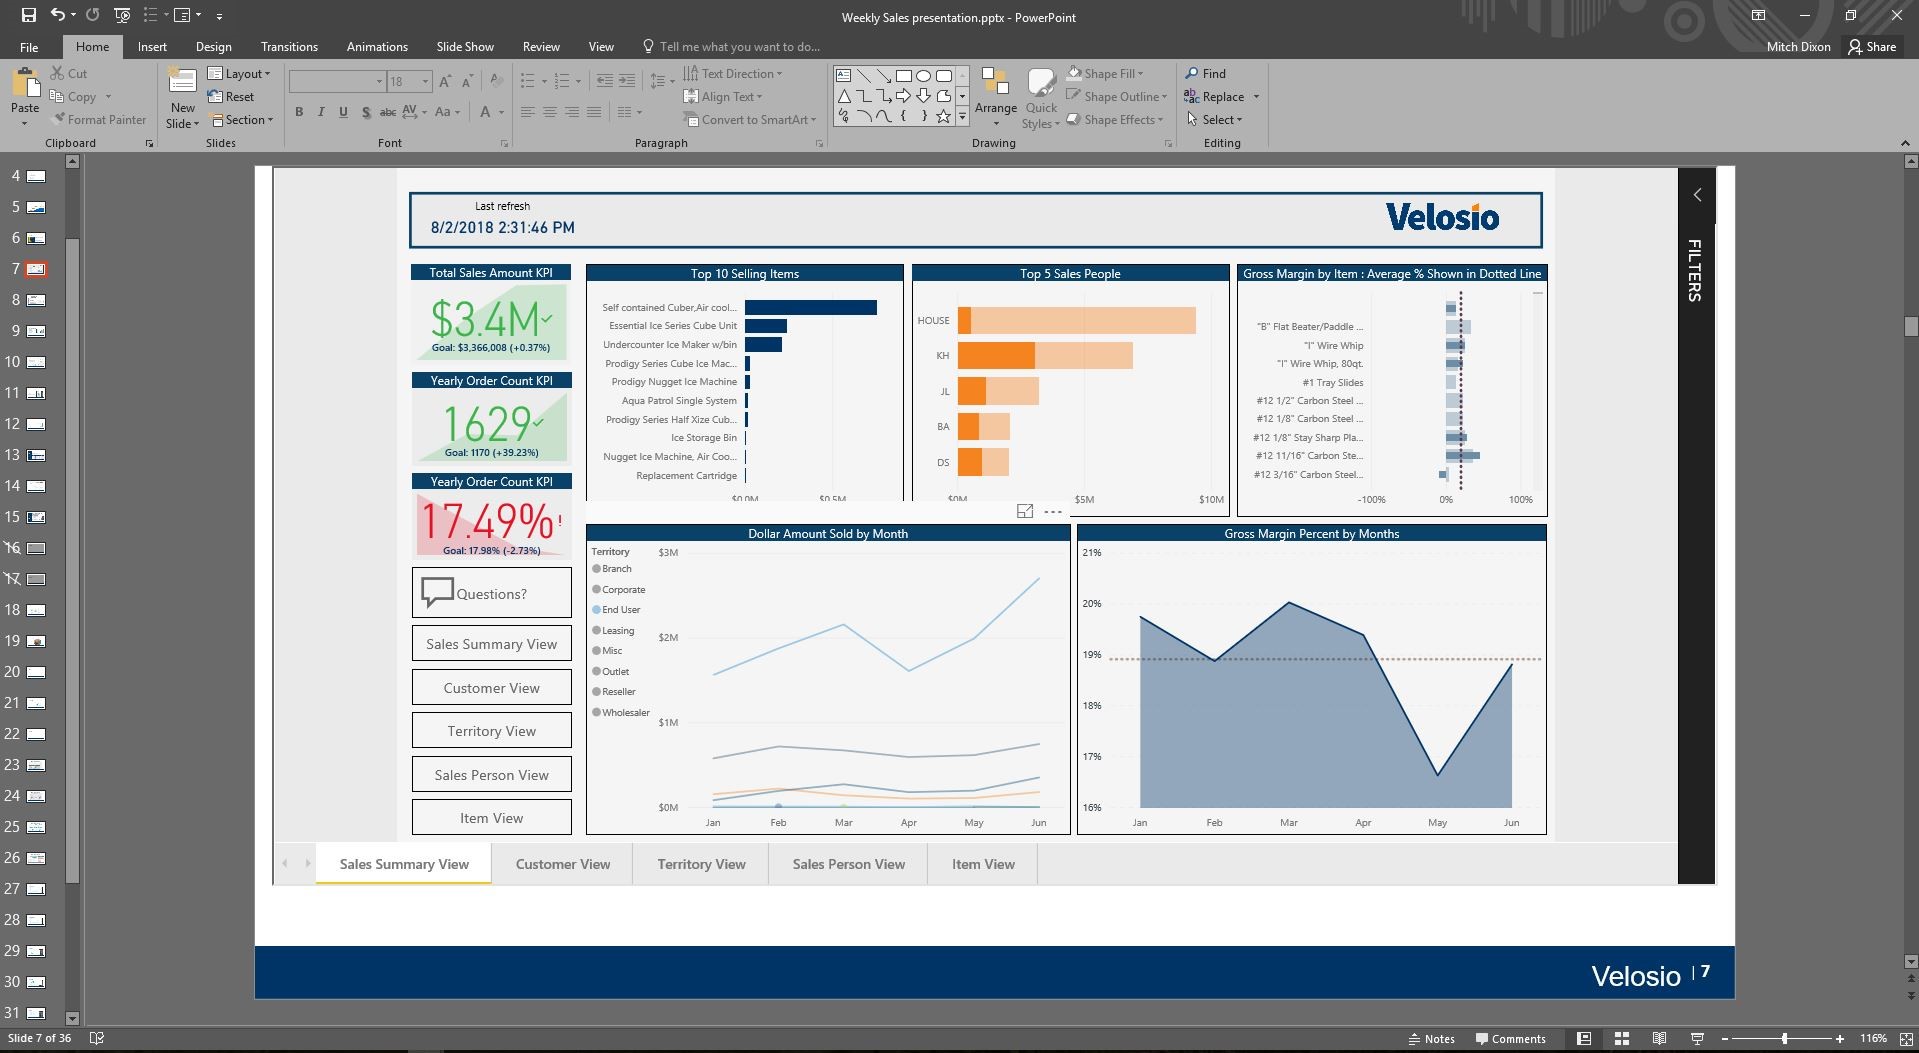This screenshot has width=1919, height=1053.
Task: Toggle Underline formatting
Action: tap(343, 113)
